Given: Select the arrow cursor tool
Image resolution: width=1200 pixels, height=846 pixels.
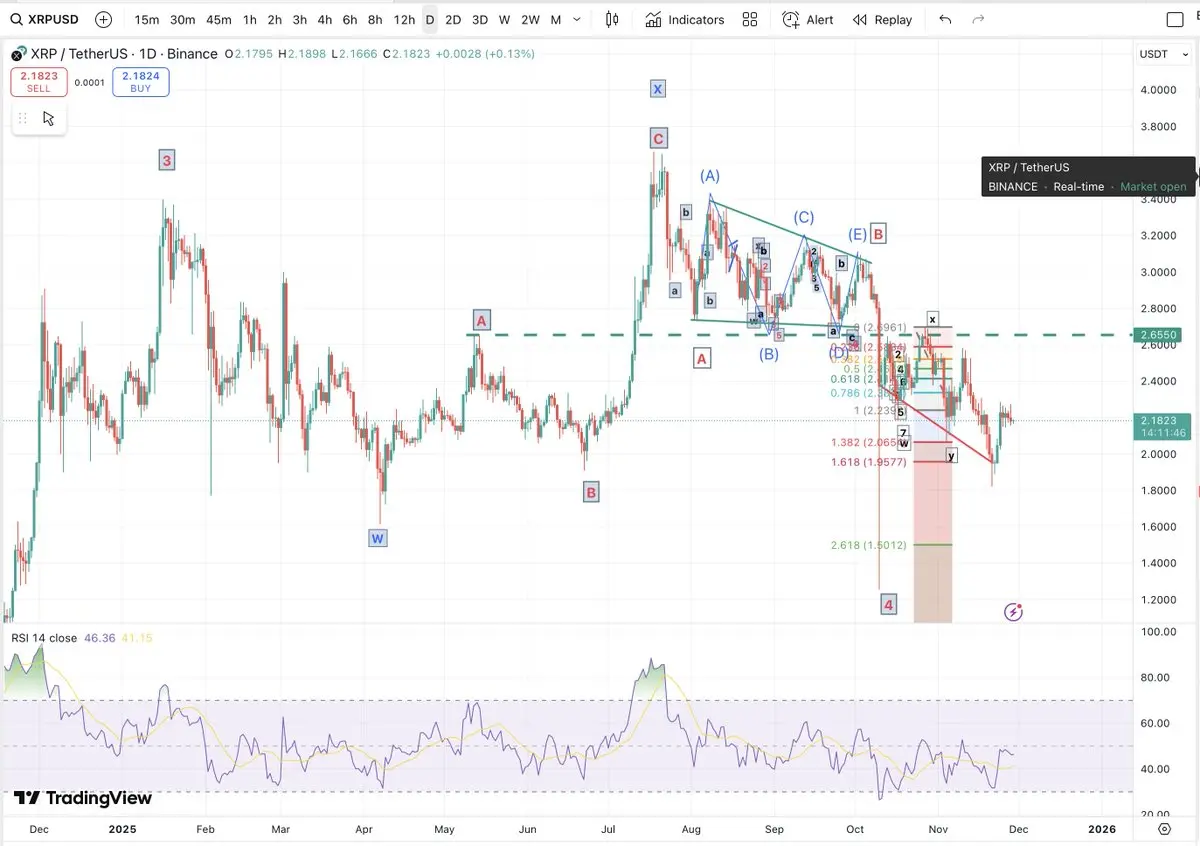Looking at the screenshot, I should click(49, 118).
